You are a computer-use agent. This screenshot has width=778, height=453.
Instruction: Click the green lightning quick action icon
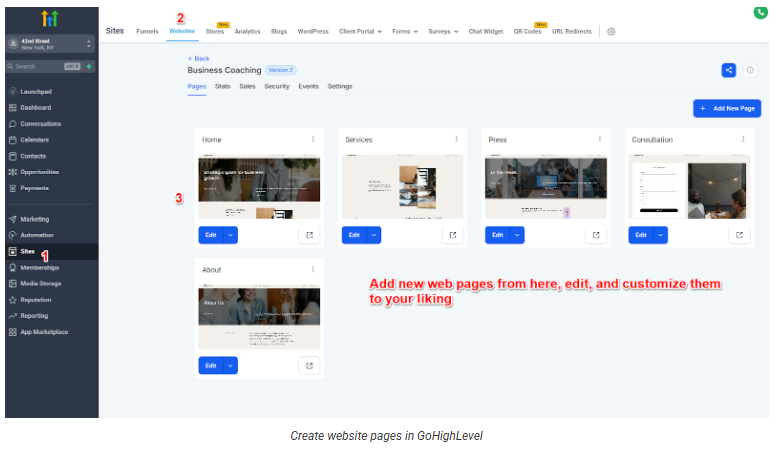pyautogui.click(x=89, y=66)
